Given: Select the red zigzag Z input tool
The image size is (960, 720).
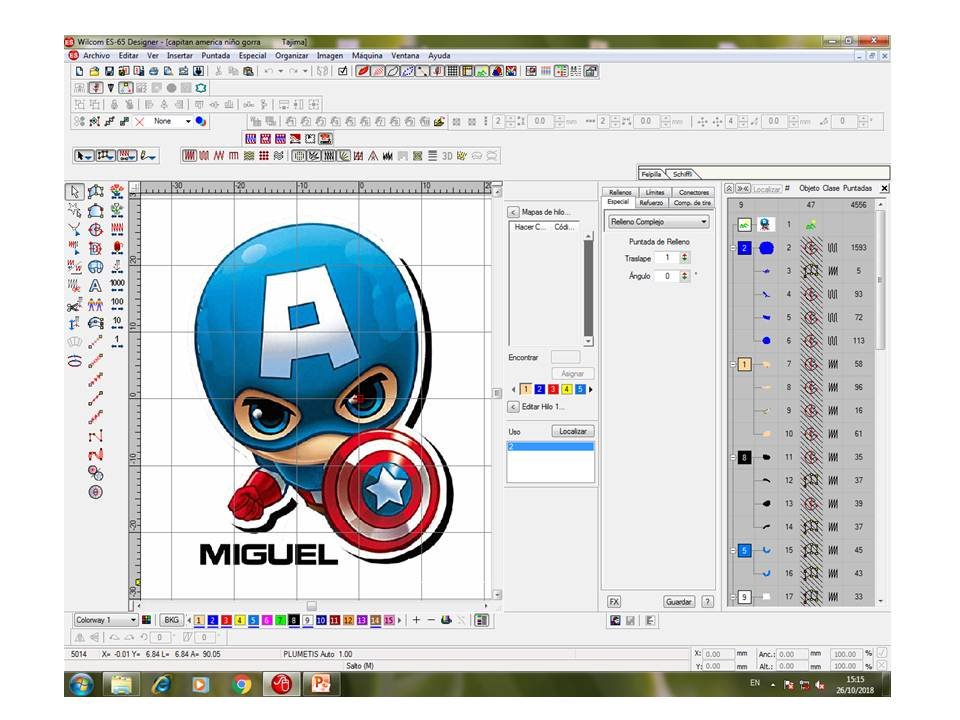Looking at the screenshot, I should click(x=95, y=455).
